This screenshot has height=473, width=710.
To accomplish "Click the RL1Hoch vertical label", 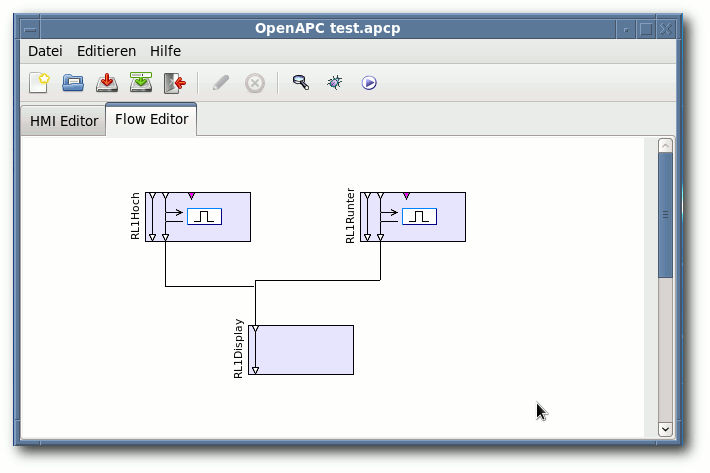I will pos(135,216).
